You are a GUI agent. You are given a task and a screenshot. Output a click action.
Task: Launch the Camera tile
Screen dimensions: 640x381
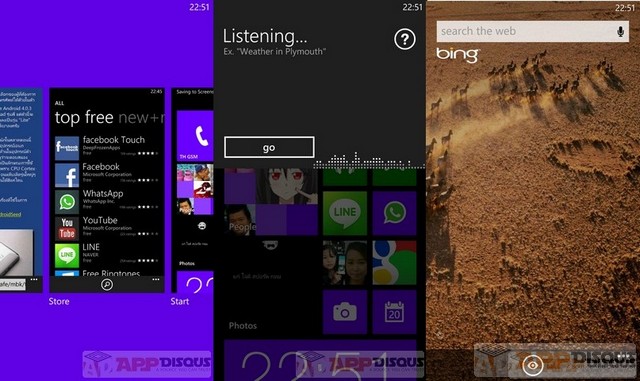[345, 312]
